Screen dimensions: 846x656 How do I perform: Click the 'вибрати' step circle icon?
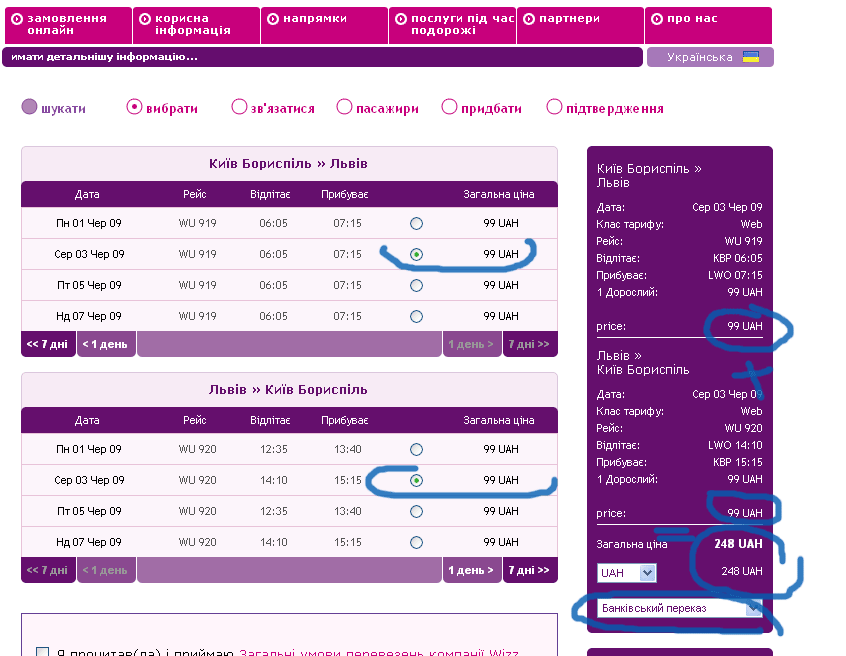pos(134,107)
